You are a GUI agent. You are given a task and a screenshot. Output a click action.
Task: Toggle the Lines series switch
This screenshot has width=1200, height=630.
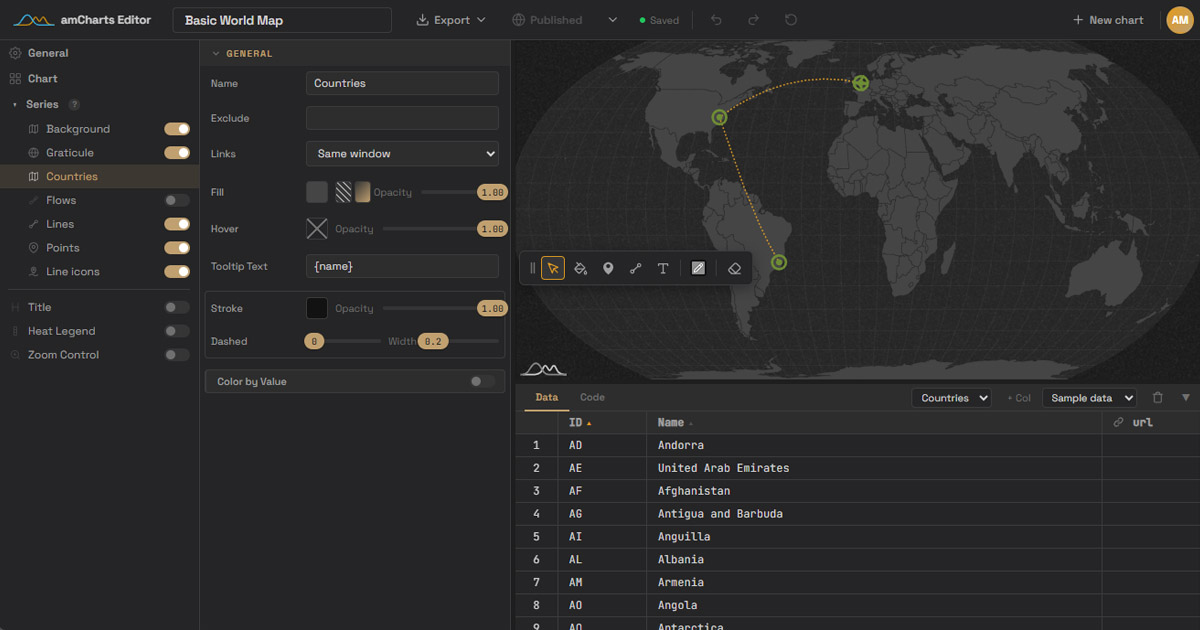pos(177,224)
